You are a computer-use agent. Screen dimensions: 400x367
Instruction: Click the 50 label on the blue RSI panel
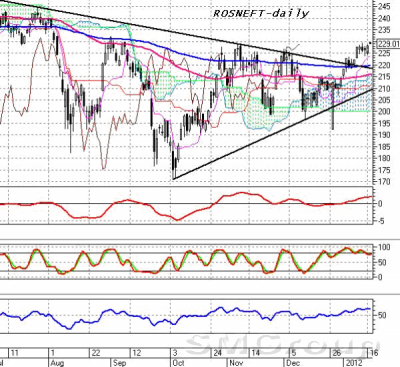pos(383,315)
